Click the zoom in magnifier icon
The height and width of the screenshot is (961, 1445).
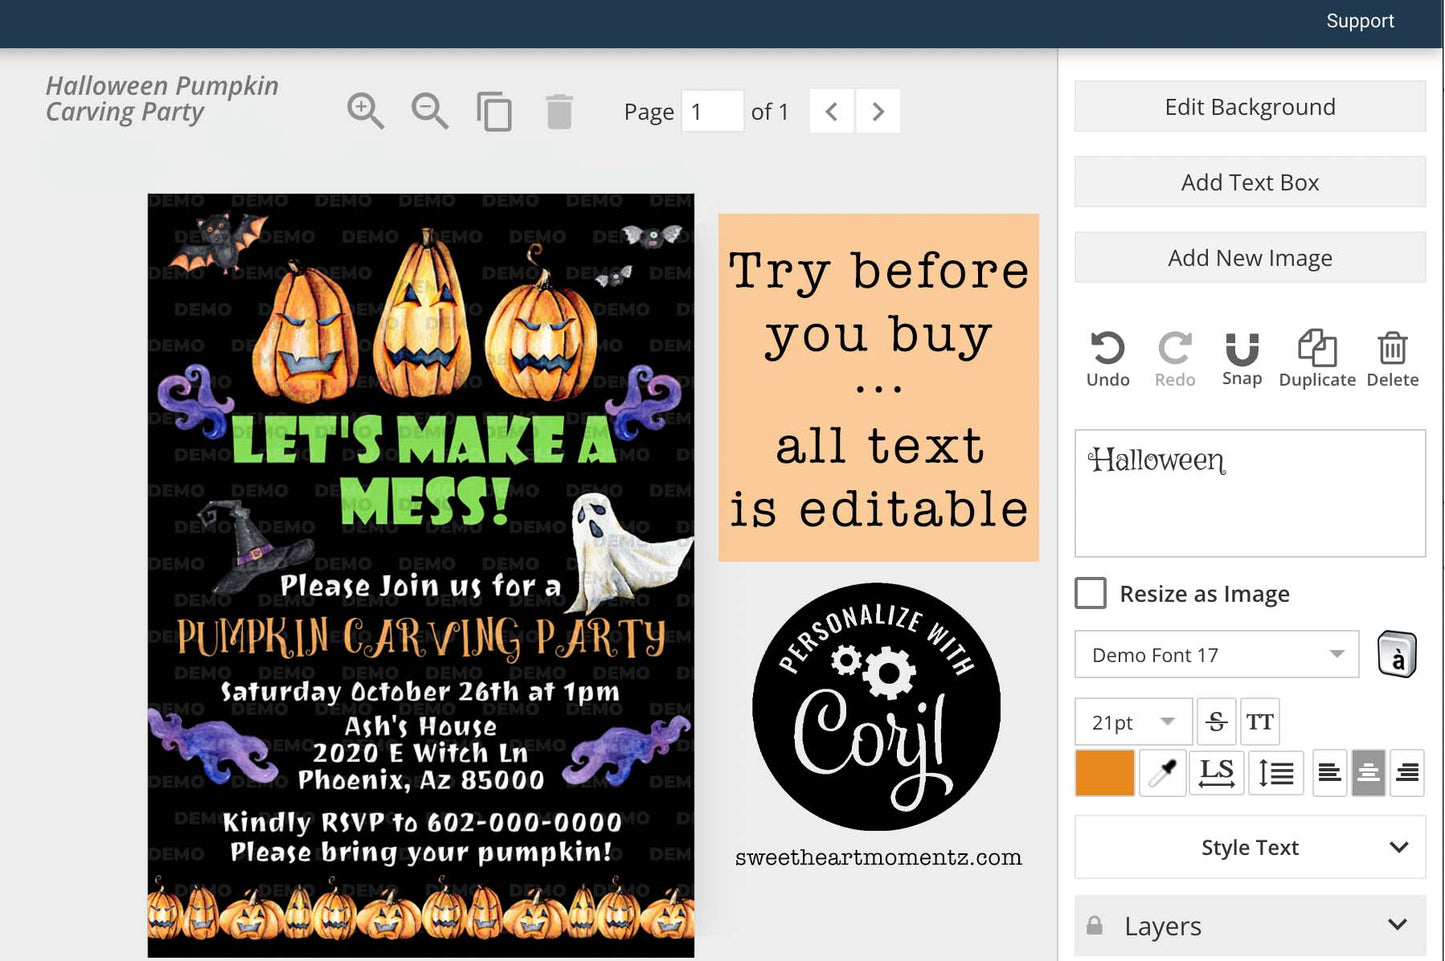click(x=365, y=110)
